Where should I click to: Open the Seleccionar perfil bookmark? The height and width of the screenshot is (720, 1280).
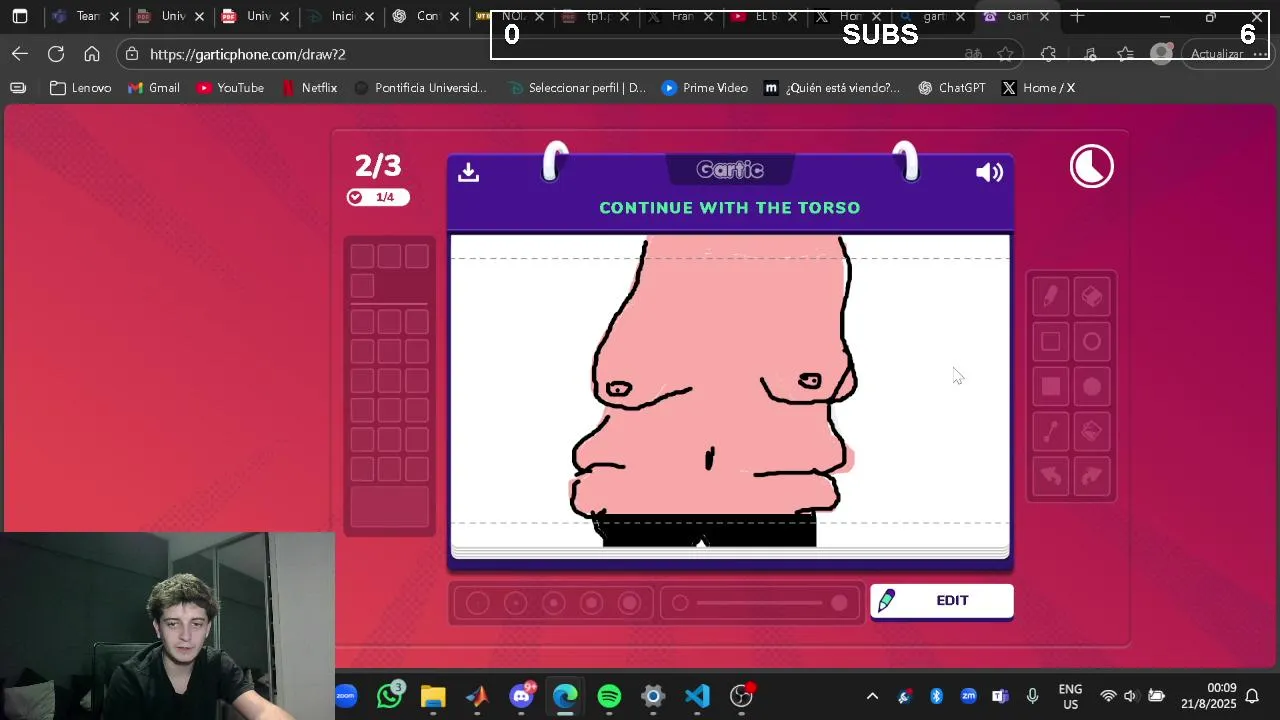[x=577, y=88]
